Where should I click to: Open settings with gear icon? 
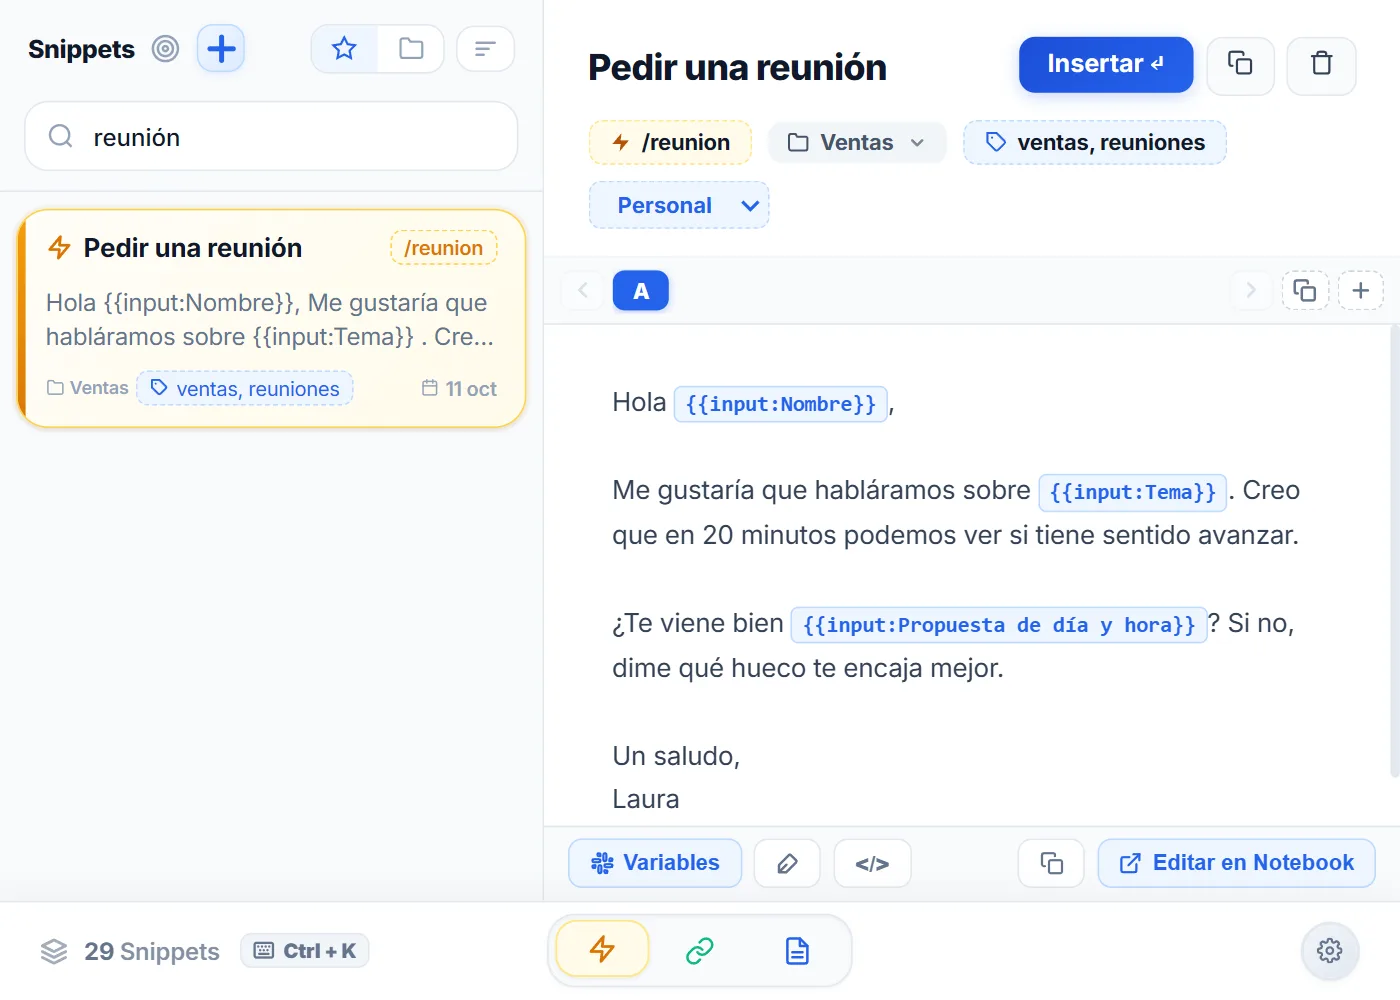1330,950
